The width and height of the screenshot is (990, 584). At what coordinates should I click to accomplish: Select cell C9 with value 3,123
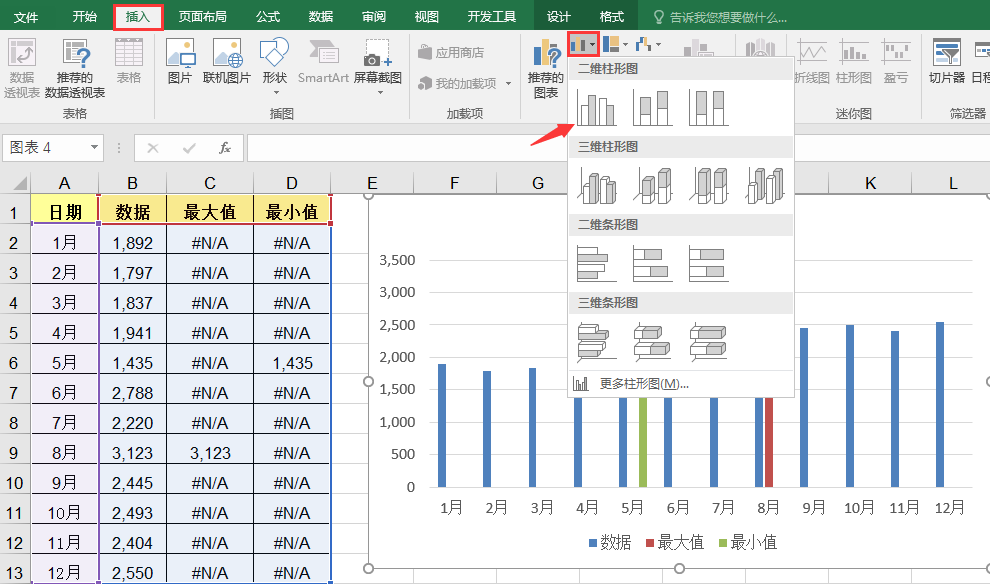tap(210, 453)
